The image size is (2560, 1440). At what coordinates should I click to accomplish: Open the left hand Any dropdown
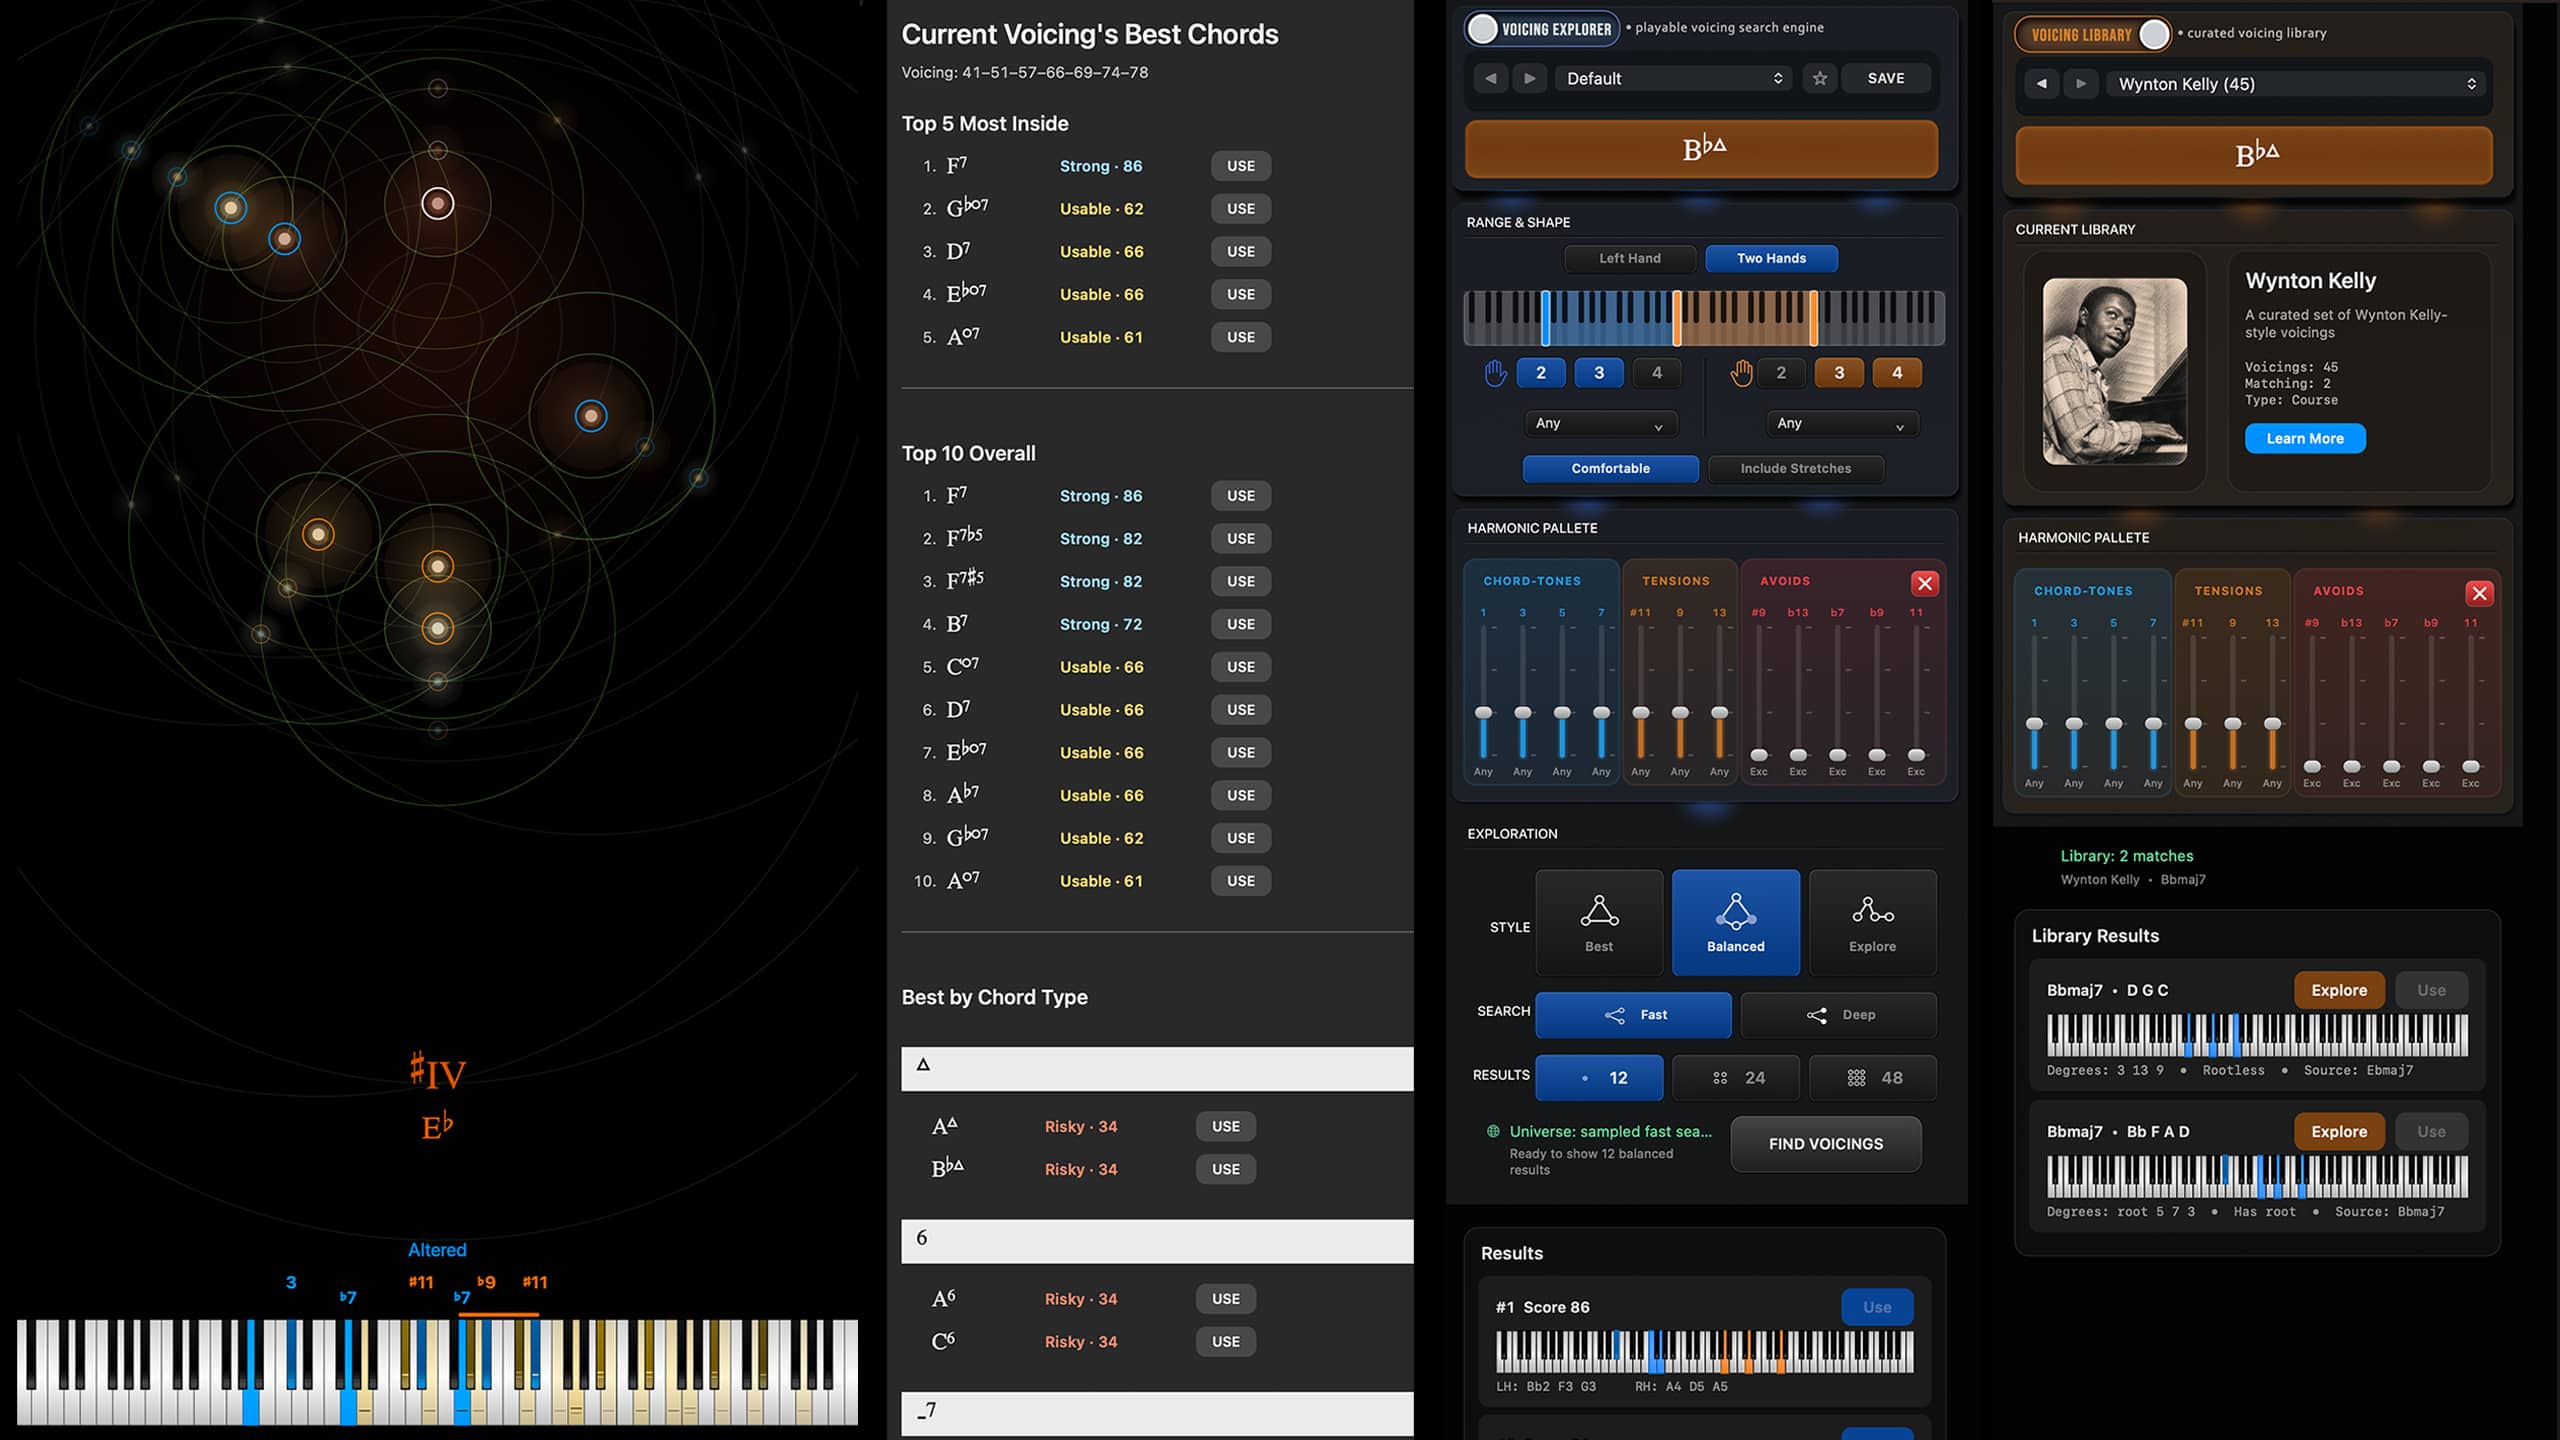click(1600, 424)
